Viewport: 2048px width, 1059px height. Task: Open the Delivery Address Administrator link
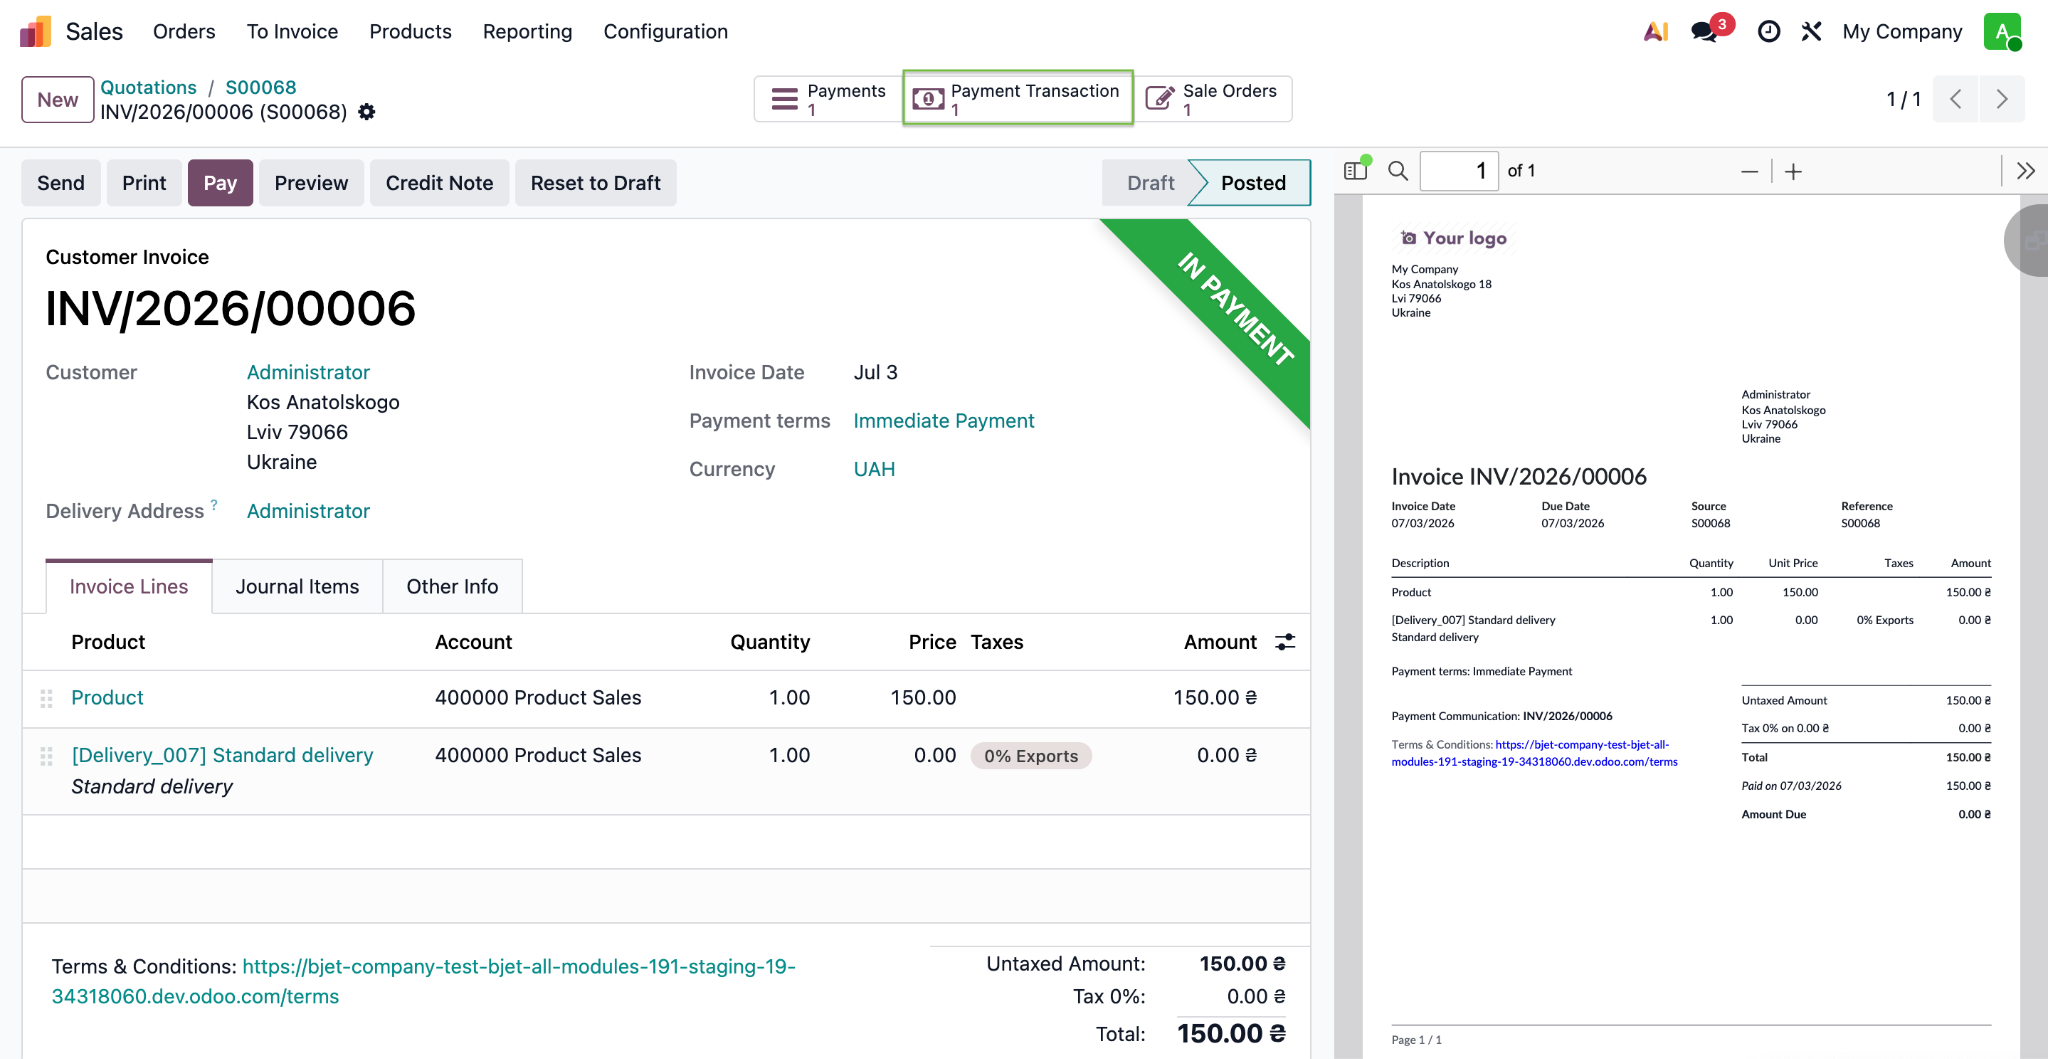(308, 511)
